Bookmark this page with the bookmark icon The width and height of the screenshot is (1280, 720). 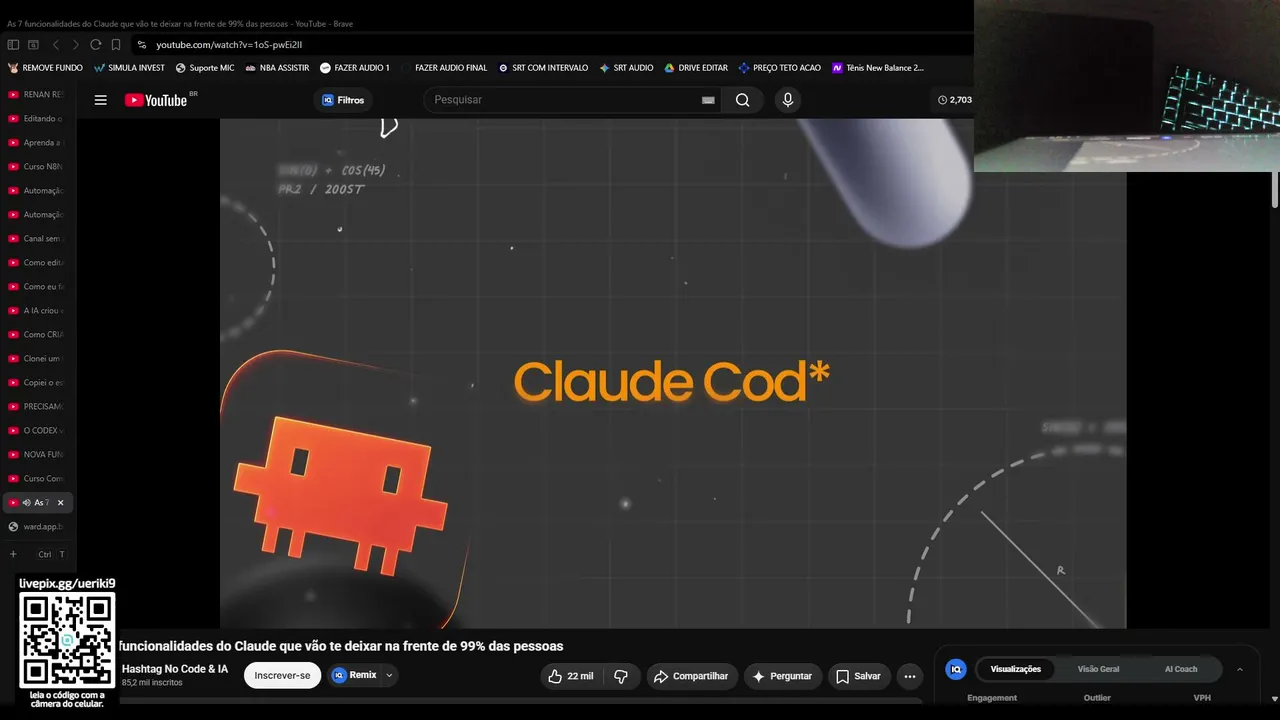point(116,45)
